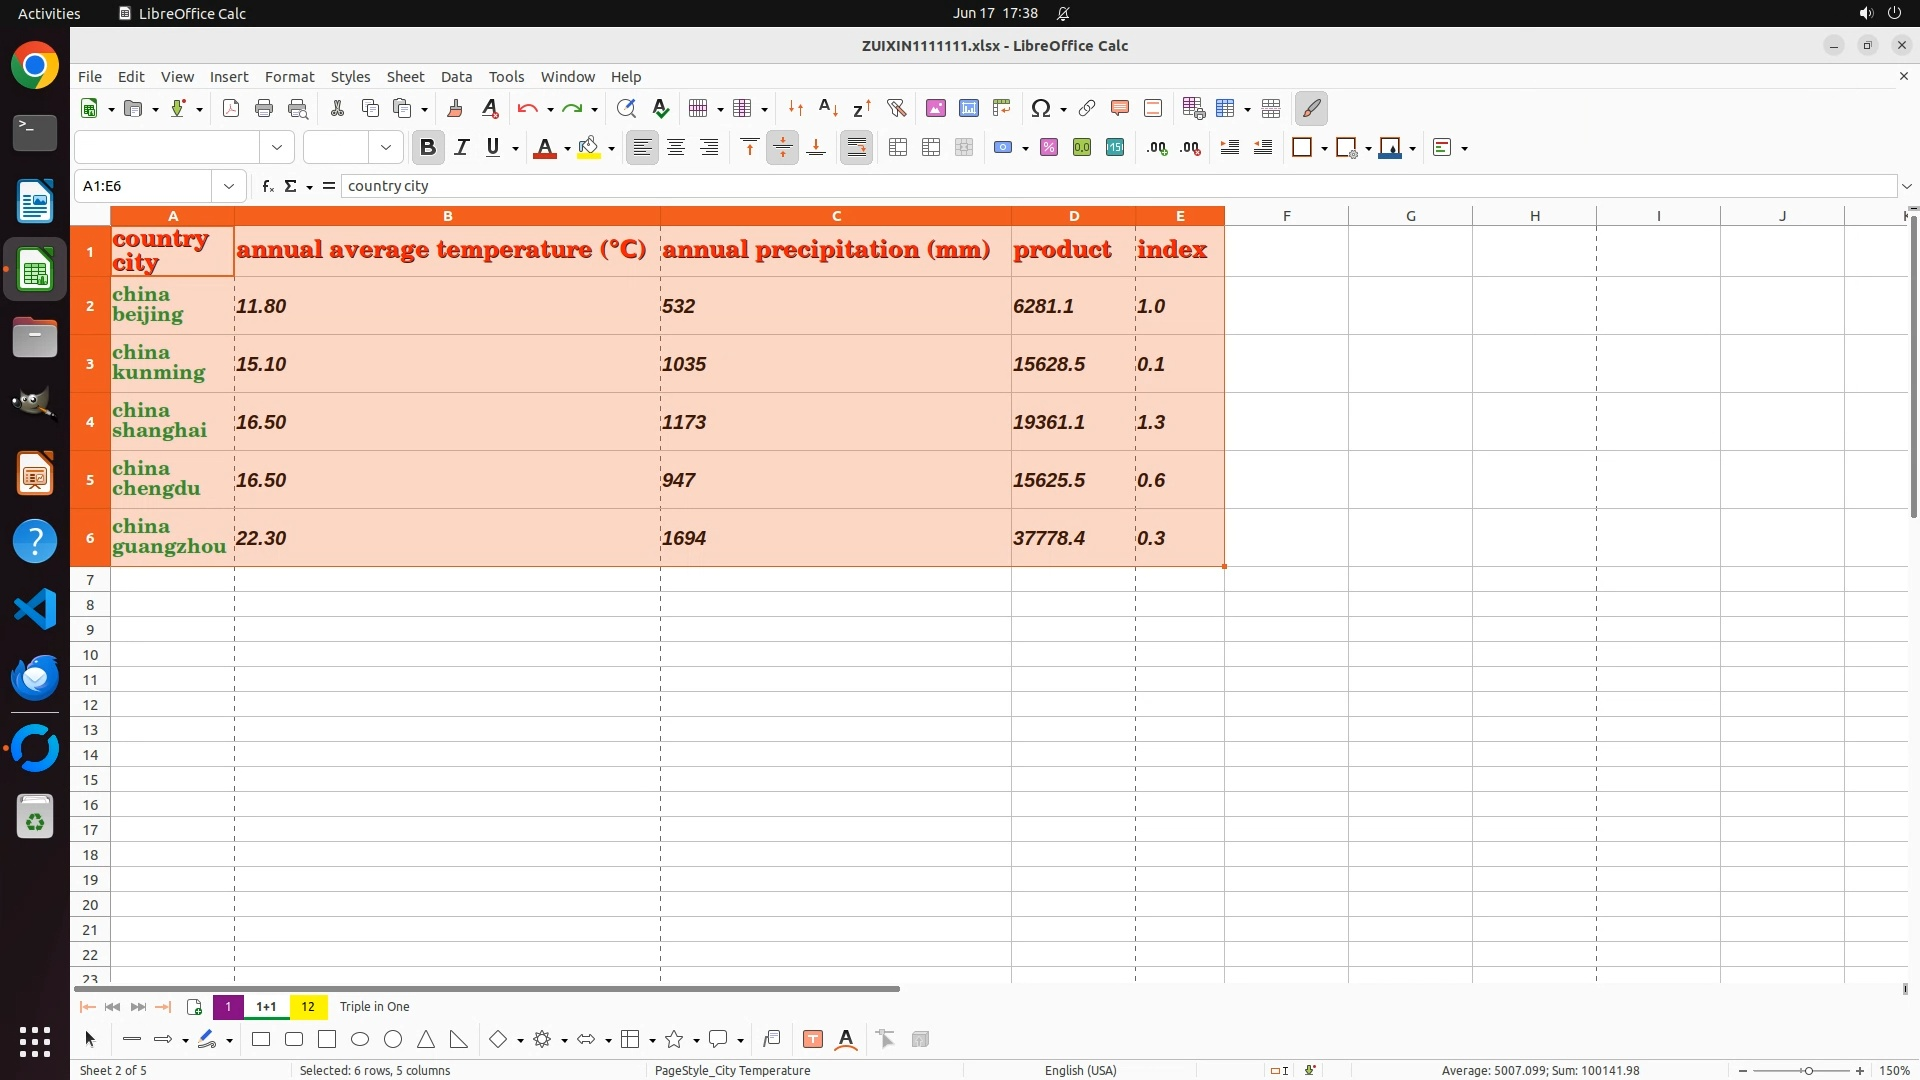Open the Data menu
The image size is (1920, 1080).
pos(456,77)
